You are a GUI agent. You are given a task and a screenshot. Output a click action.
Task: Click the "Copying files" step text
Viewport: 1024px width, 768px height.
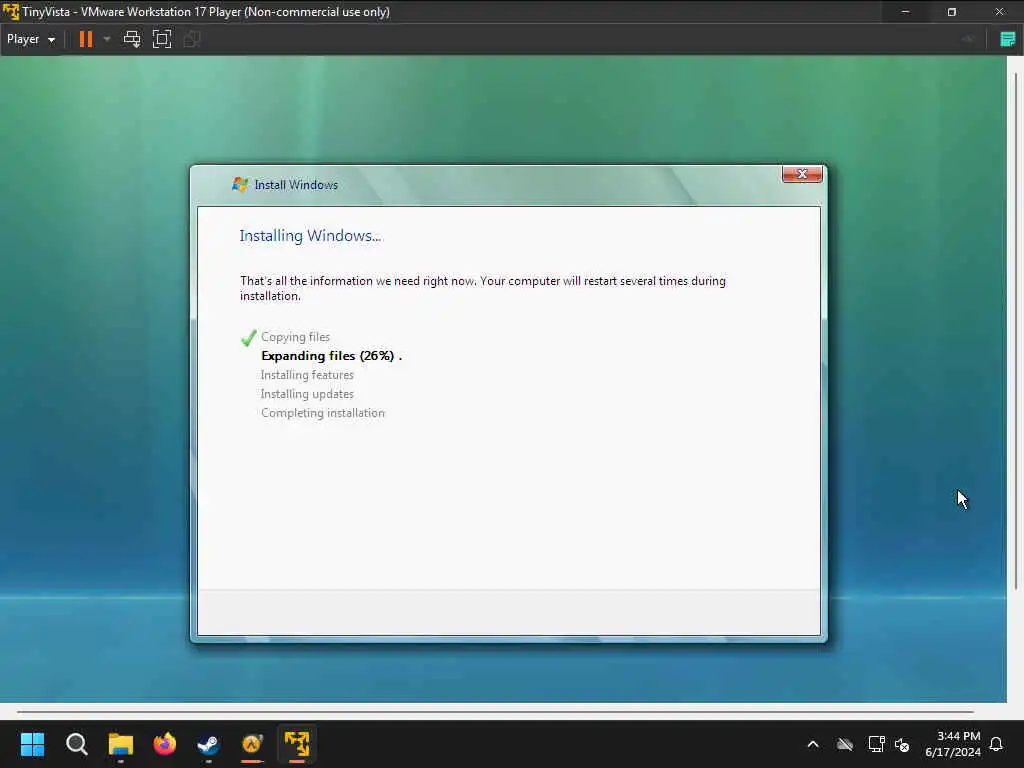tap(295, 337)
